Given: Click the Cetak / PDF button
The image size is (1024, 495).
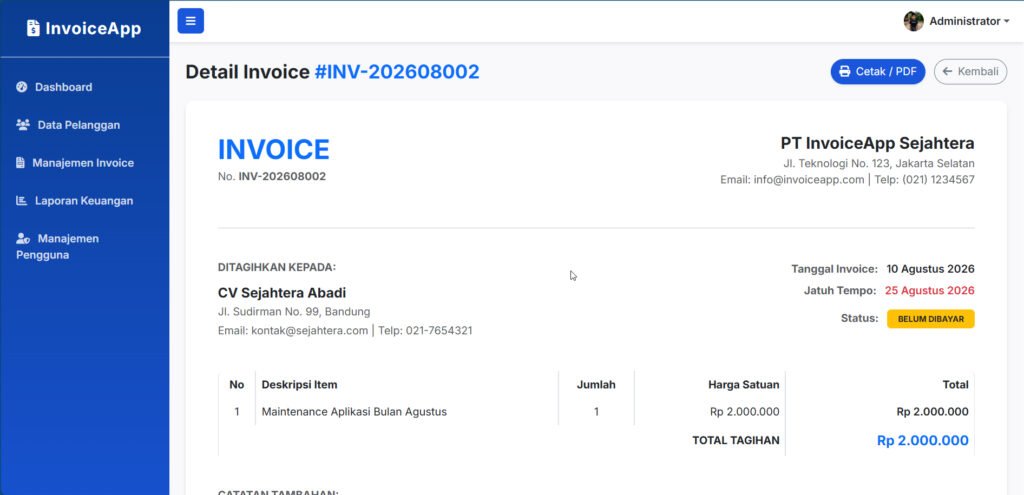Looking at the screenshot, I should [x=878, y=72].
